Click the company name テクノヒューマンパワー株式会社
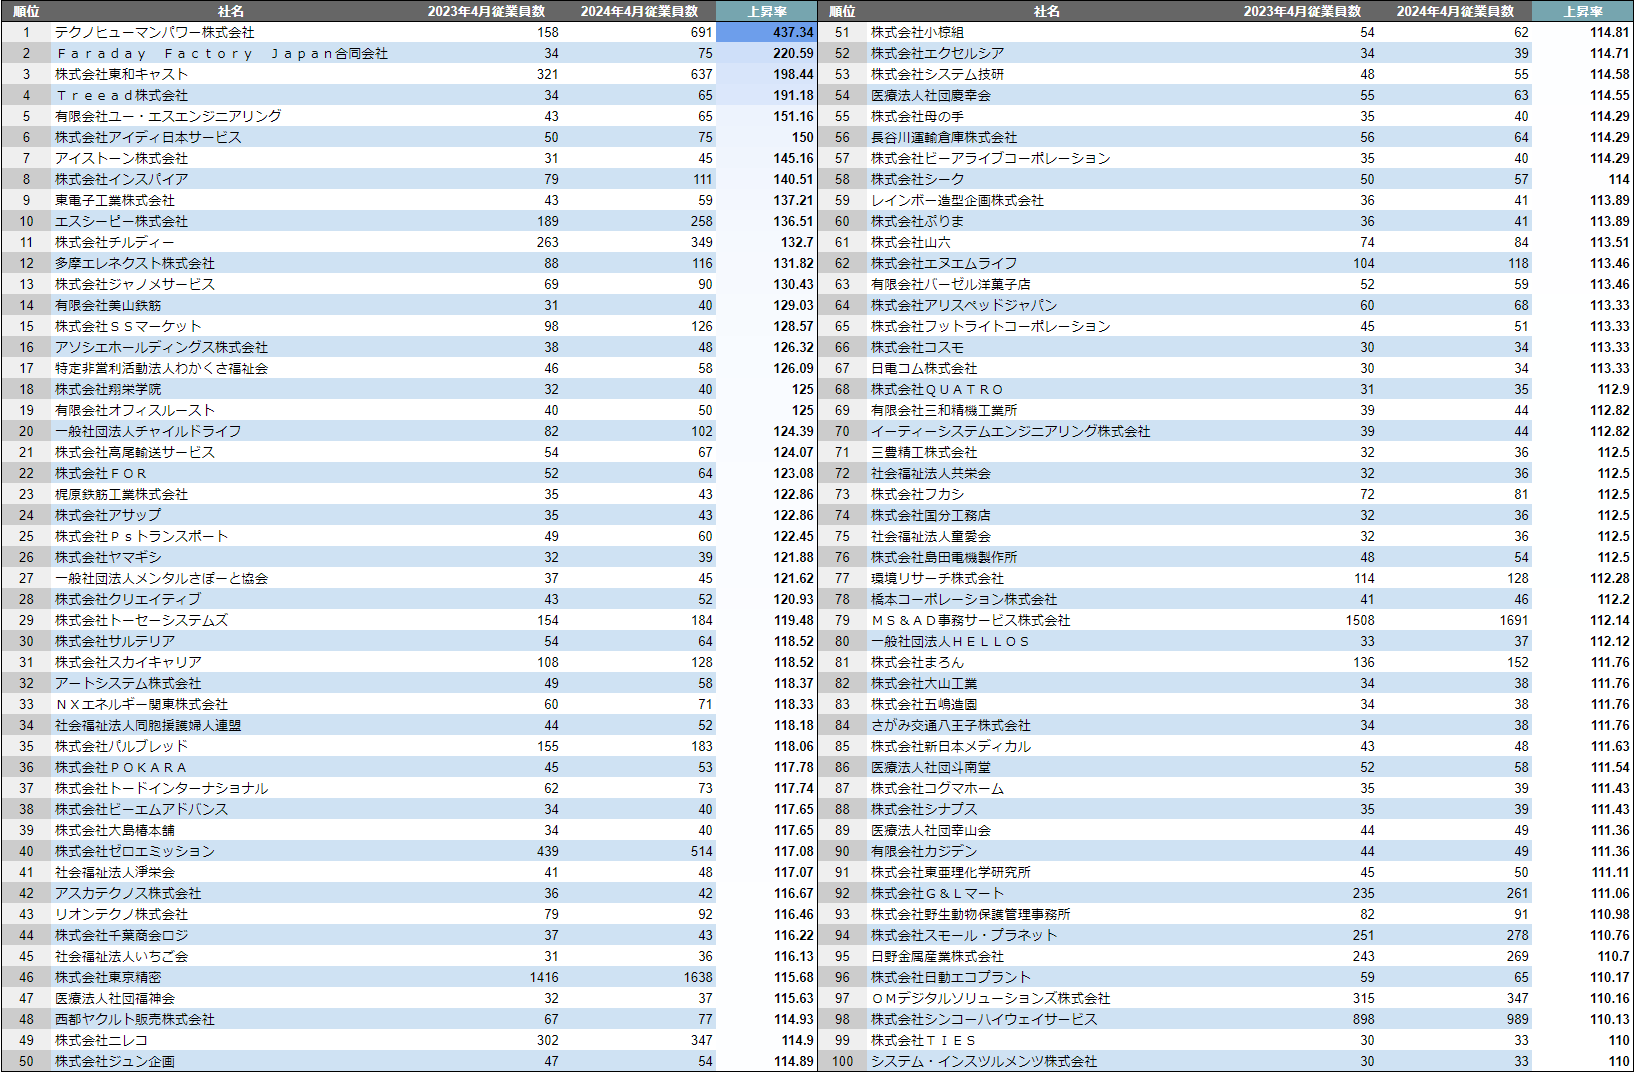This screenshot has height=1073, width=1634. click(155, 32)
